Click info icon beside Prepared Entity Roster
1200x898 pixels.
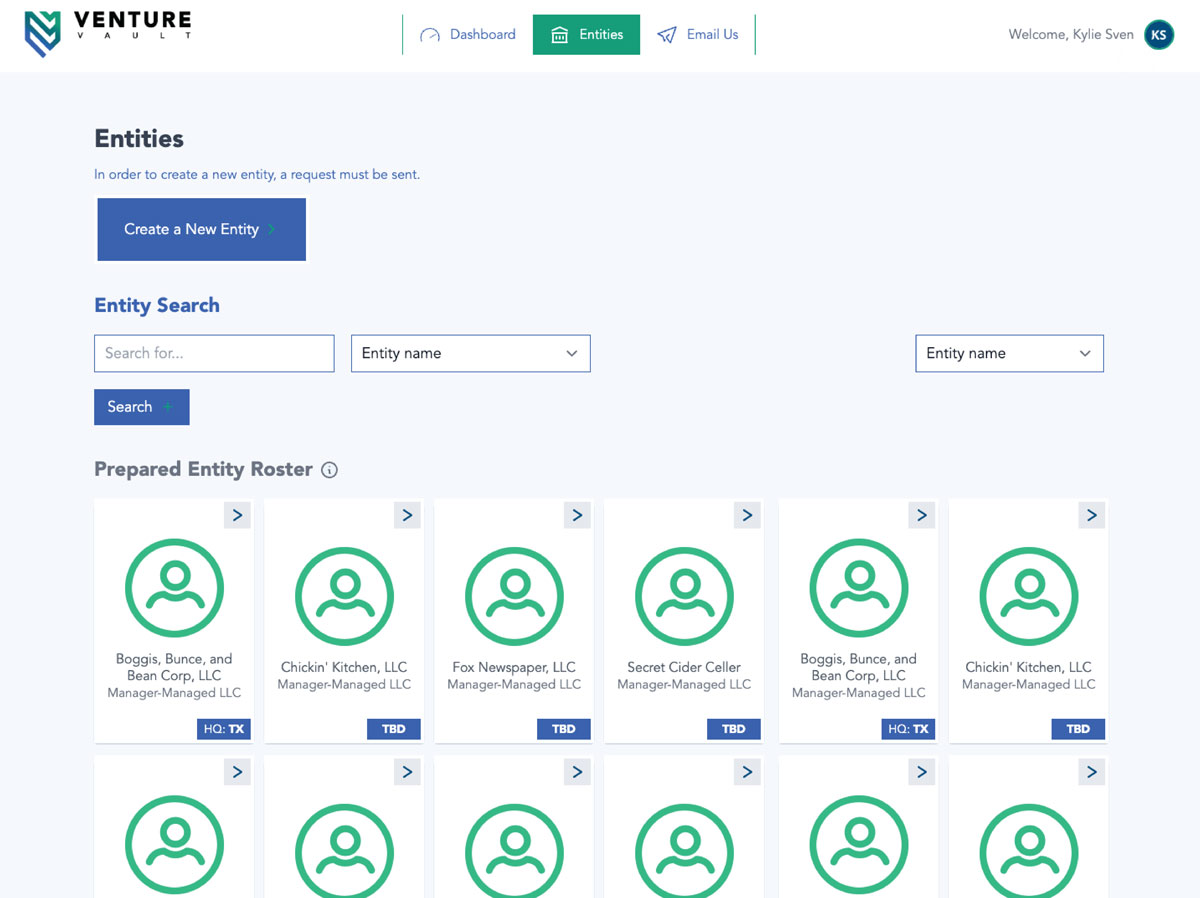click(x=329, y=470)
